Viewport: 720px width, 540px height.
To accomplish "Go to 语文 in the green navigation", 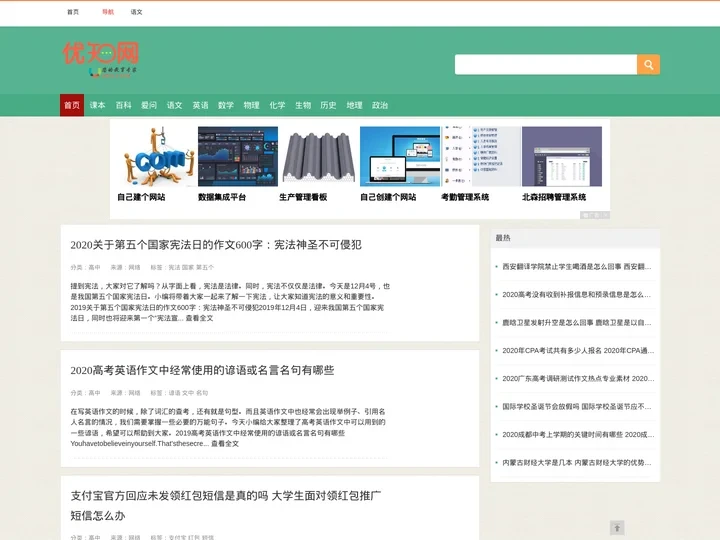I will 174,105.
